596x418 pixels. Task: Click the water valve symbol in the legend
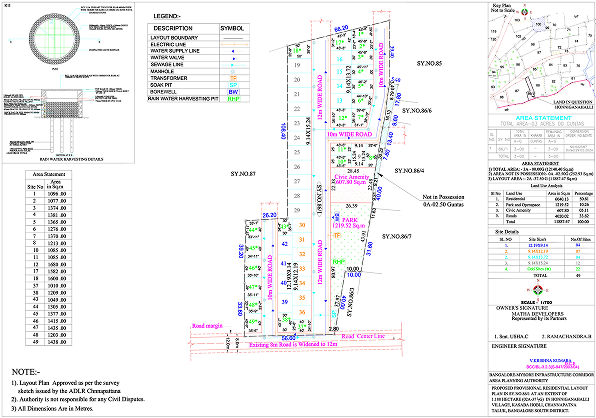[233, 58]
